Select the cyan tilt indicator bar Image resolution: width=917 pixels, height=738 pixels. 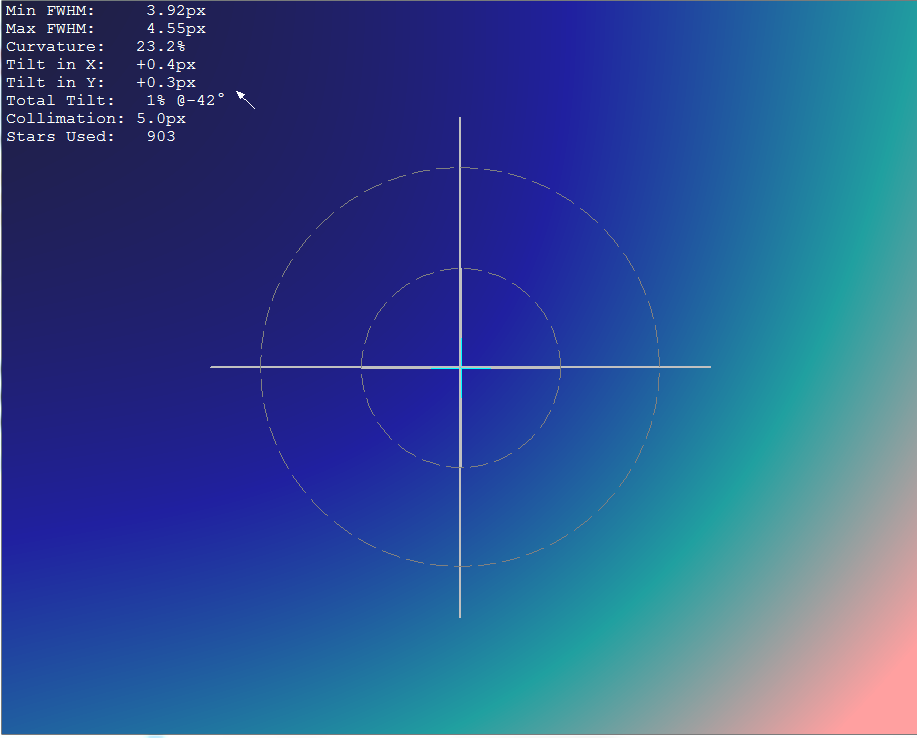pyautogui.click(x=447, y=368)
